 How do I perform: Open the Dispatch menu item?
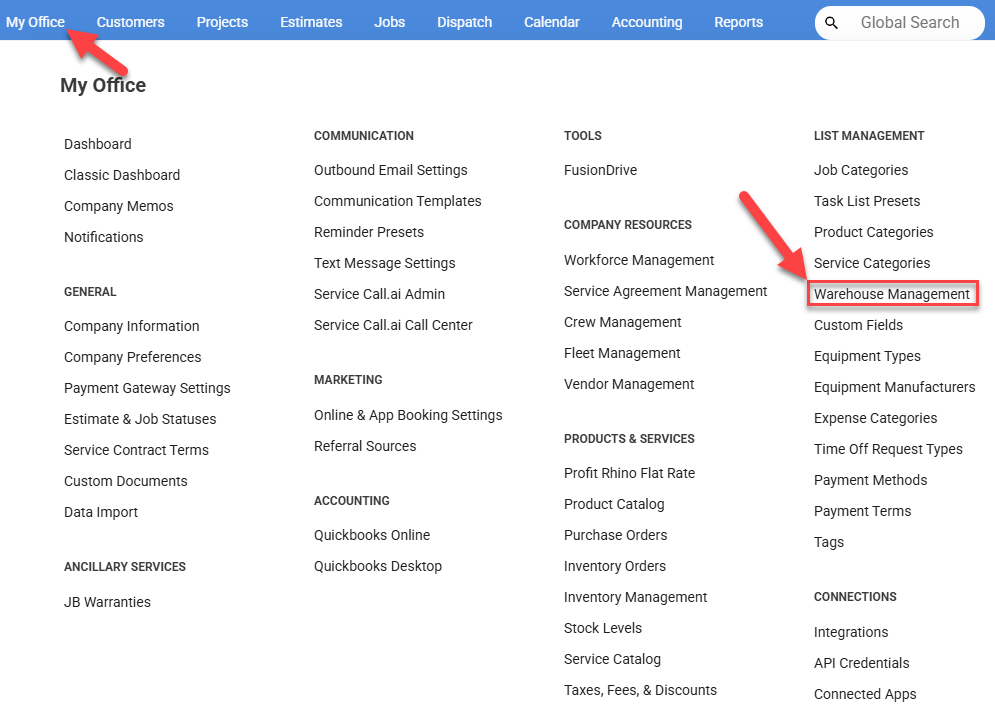click(465, 22)
